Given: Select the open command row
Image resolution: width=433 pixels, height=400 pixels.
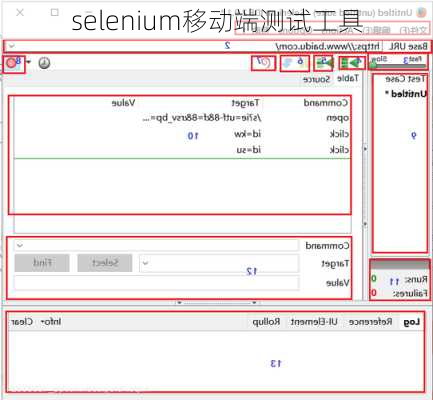Looking at the screenshot, I should (182, 118).
